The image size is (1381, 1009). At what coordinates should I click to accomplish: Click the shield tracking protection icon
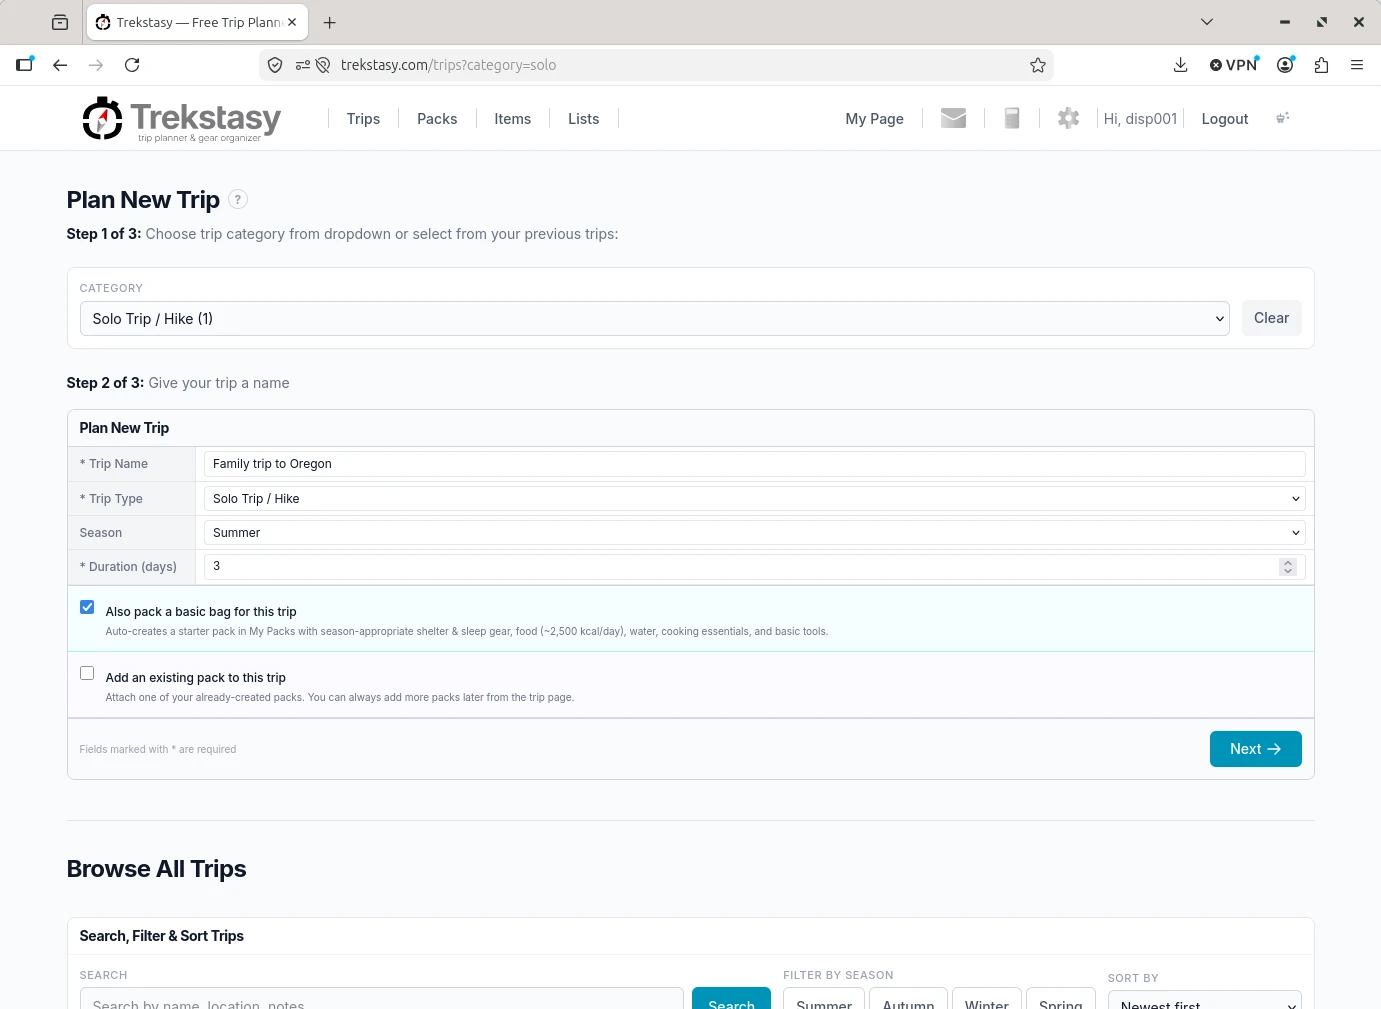275,65
